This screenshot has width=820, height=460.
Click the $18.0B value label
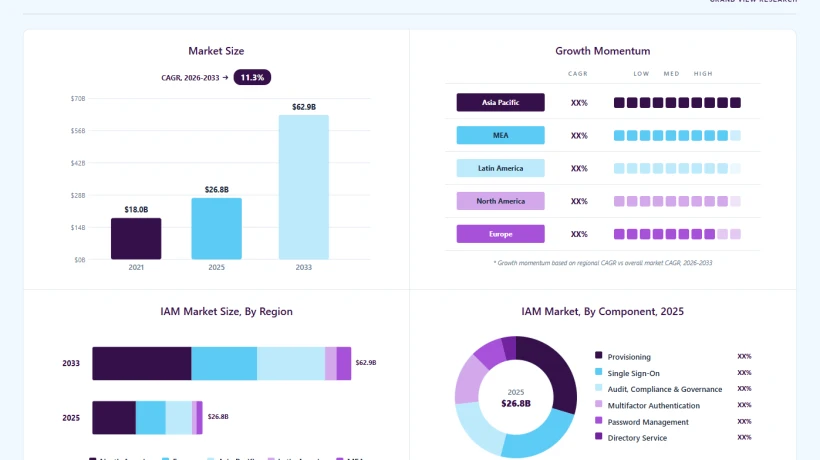(136, 210)
